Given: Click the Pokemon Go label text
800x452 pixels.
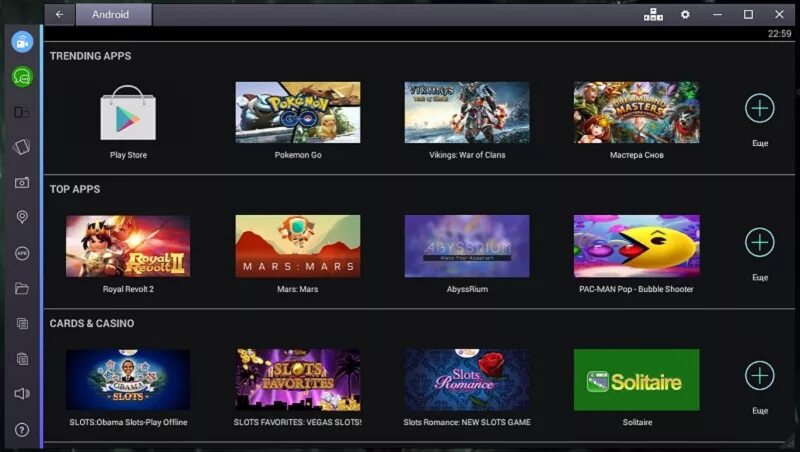Looking at the screenshot, I should (298, 155).
